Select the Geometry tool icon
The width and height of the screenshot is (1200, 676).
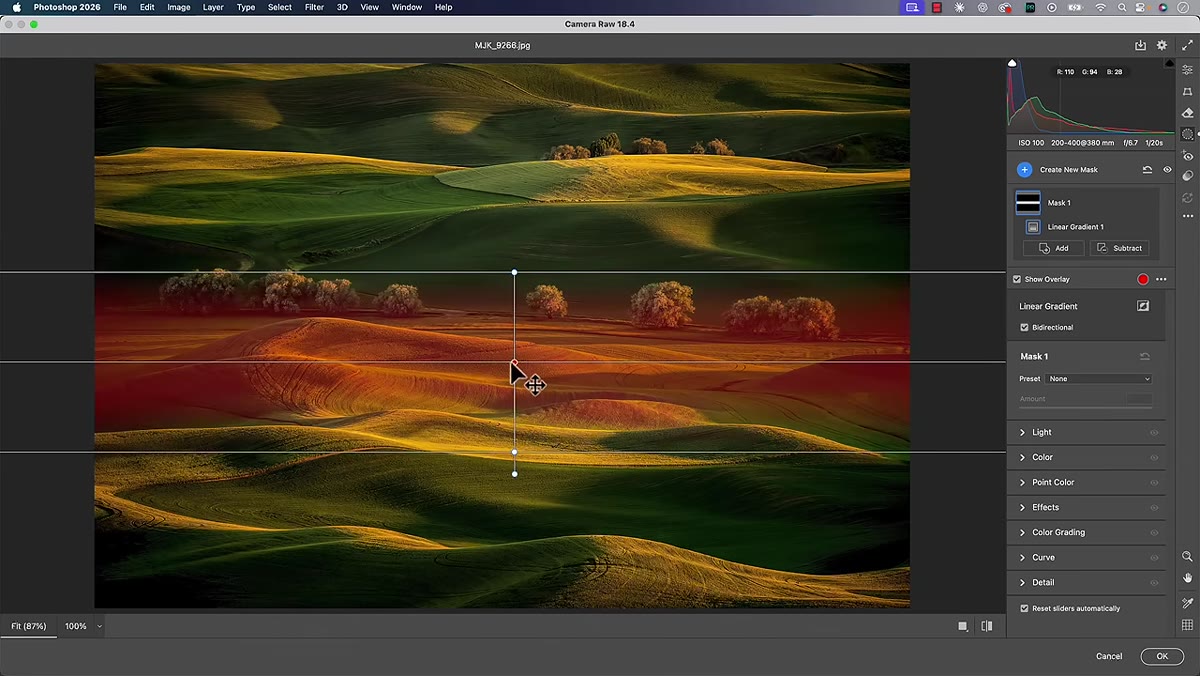coord(1187,91)
